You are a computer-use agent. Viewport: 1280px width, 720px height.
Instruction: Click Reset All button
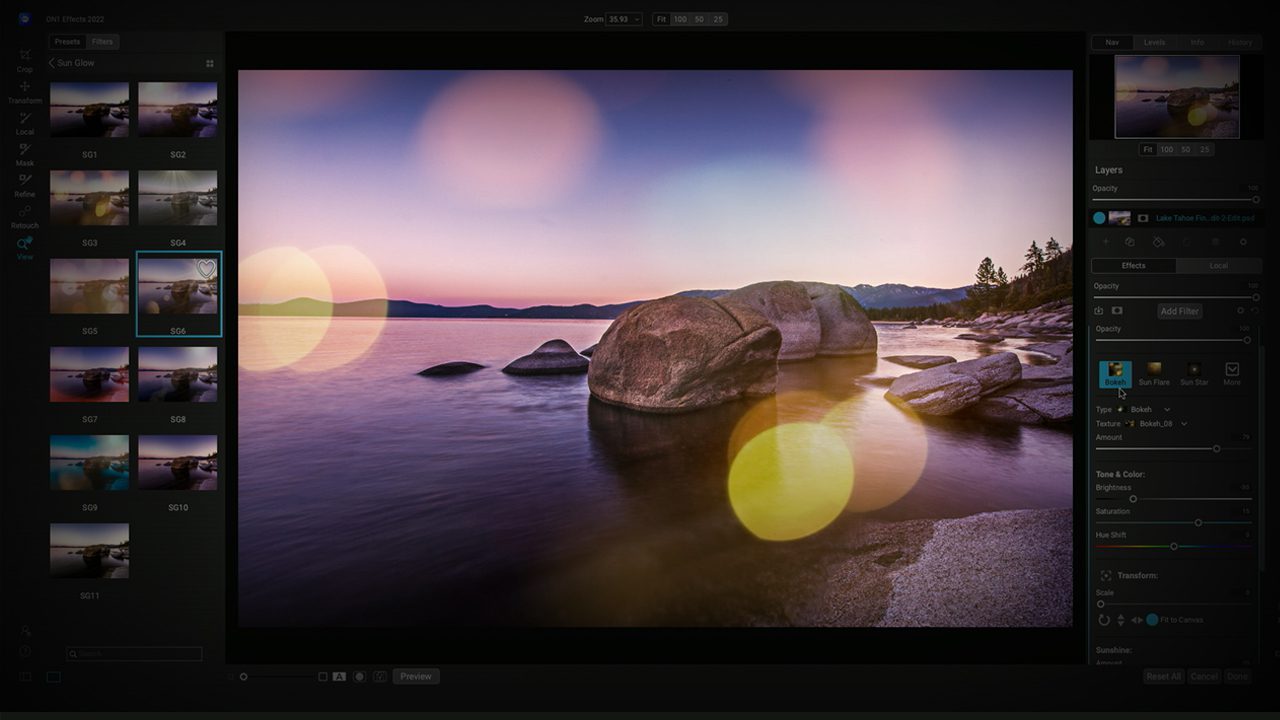1163,677
